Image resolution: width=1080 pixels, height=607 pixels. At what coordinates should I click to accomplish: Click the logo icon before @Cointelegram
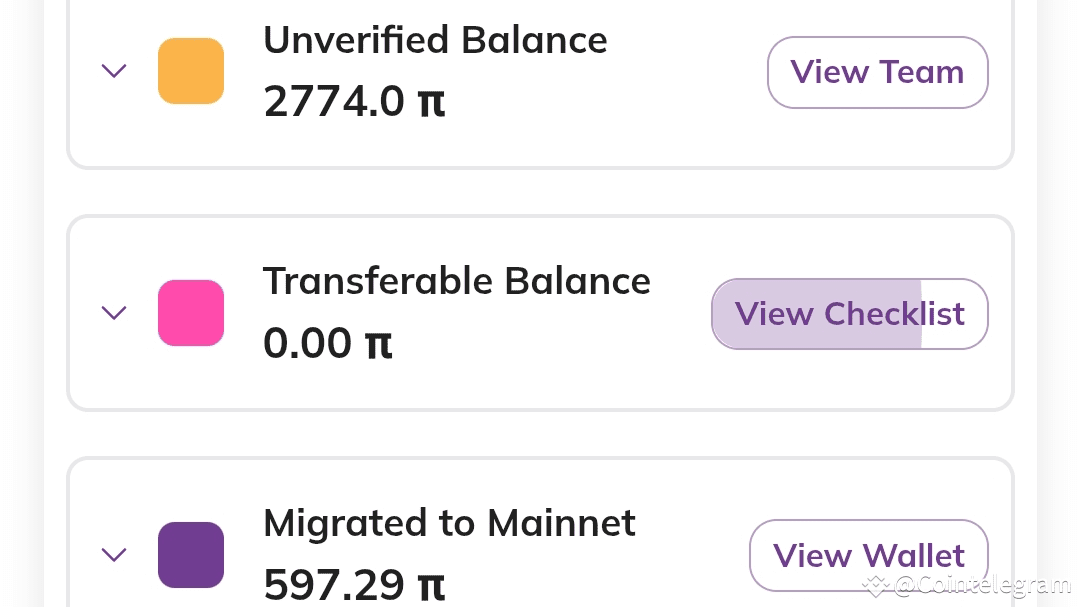[x=878, y=586]
